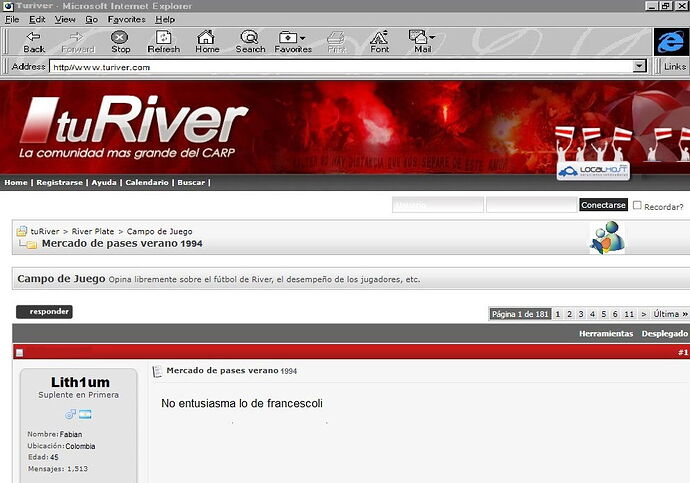The image size is (690, 483).
Task: Click the Forward toolbar button
Action: [78, 42]
